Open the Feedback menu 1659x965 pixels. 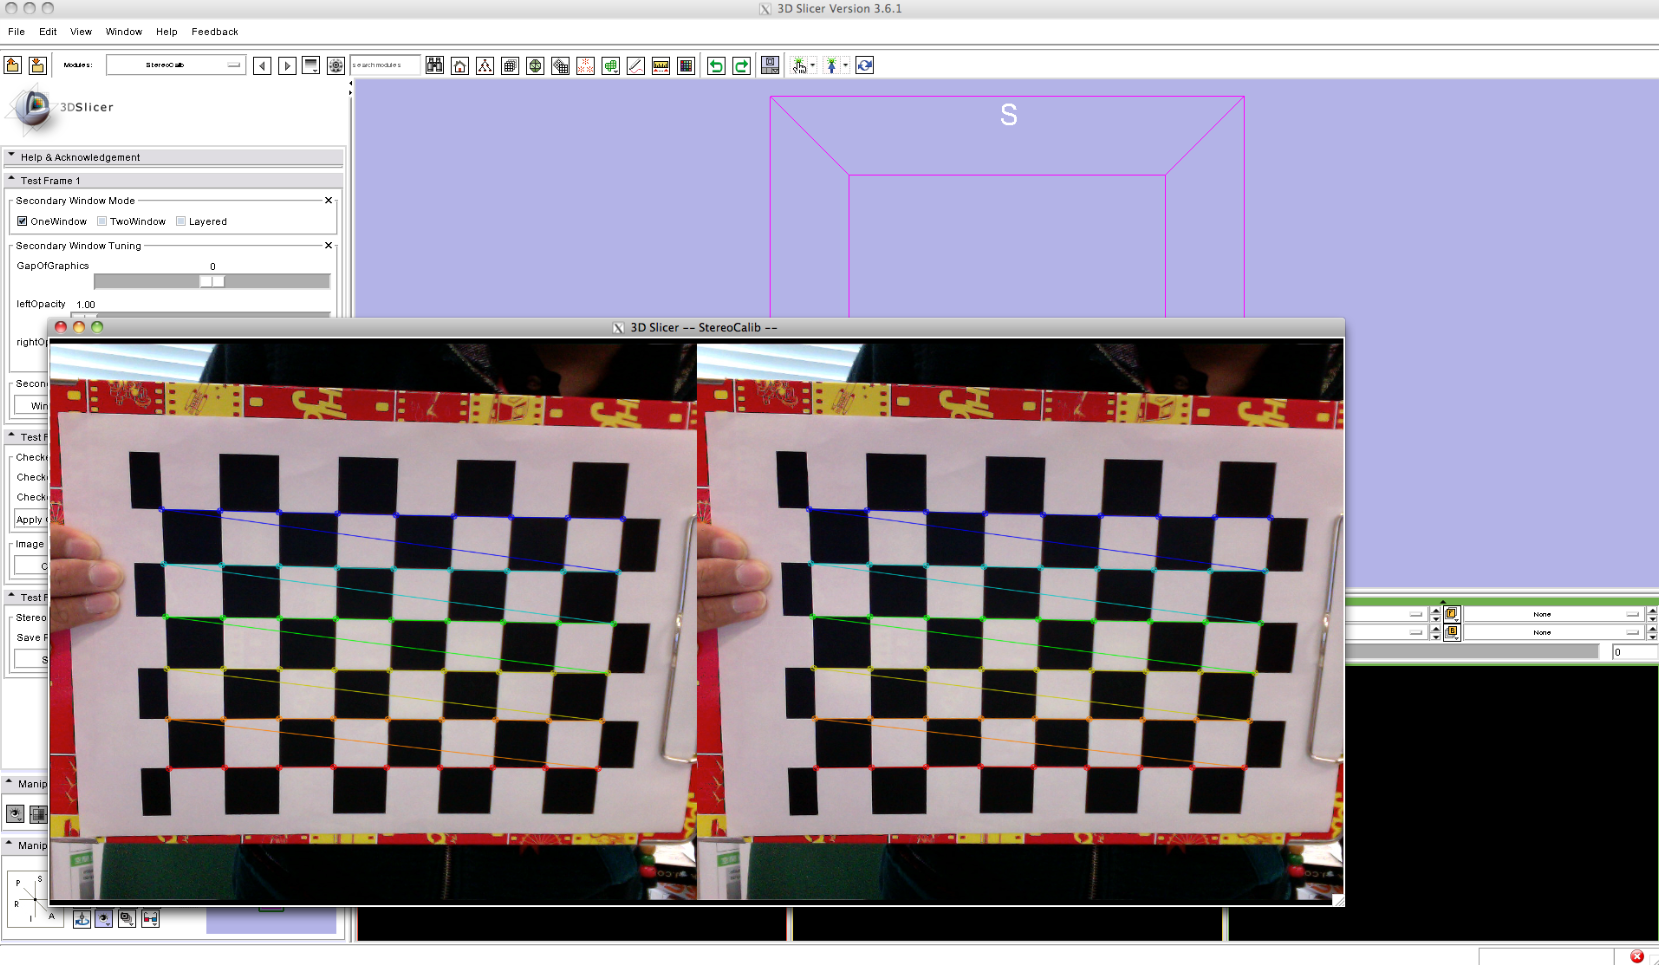(215, 32)
